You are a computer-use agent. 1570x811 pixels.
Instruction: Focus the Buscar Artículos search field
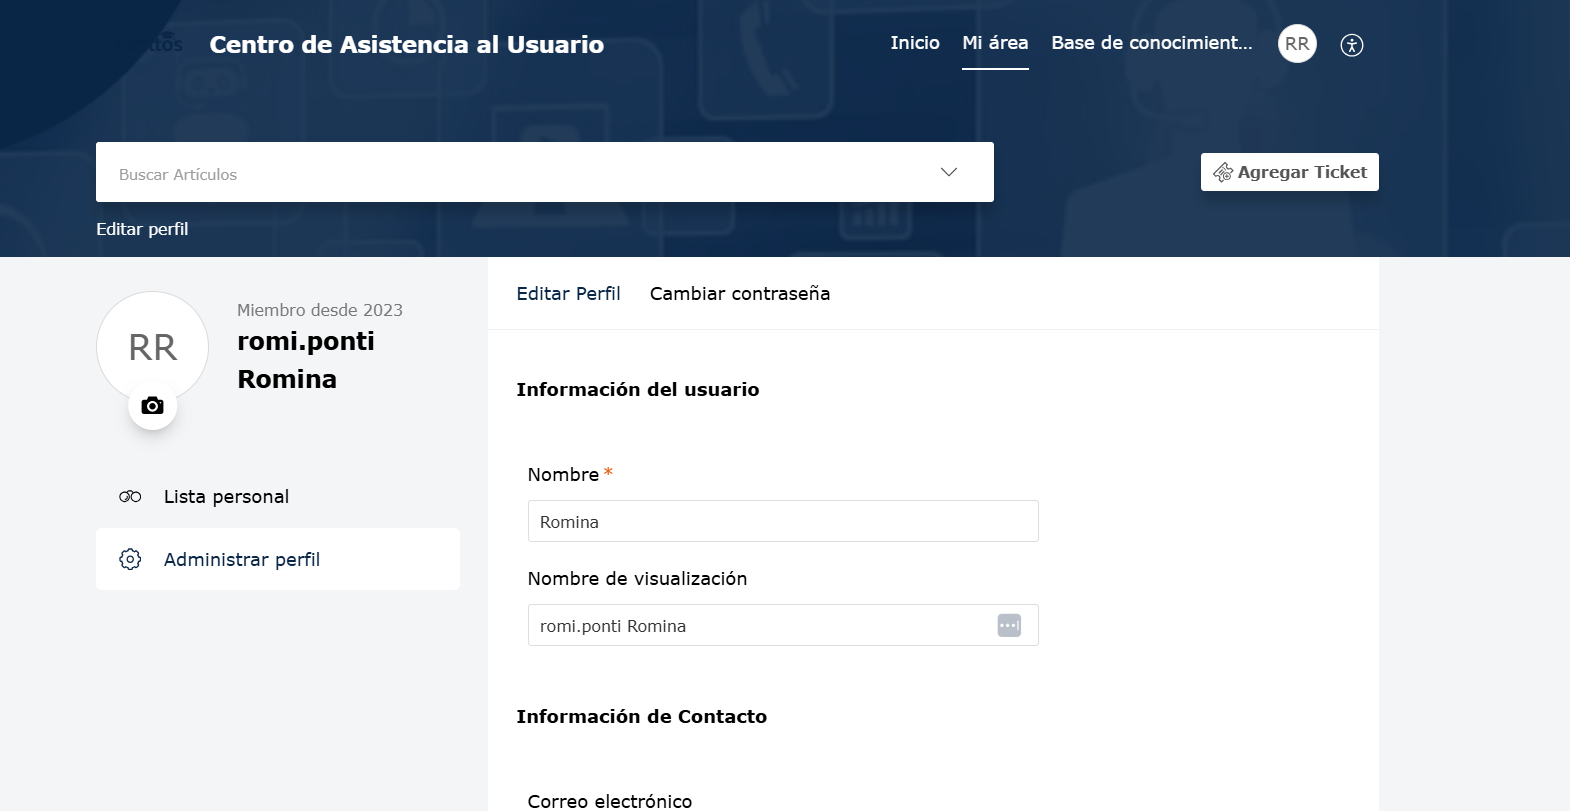[545, 172]
